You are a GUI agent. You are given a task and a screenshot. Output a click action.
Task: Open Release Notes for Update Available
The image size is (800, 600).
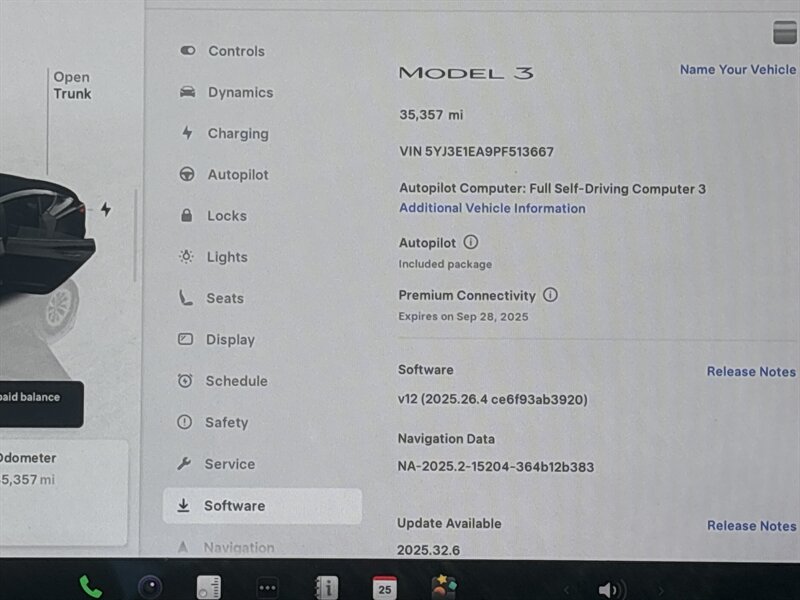(x=752, y=526)
